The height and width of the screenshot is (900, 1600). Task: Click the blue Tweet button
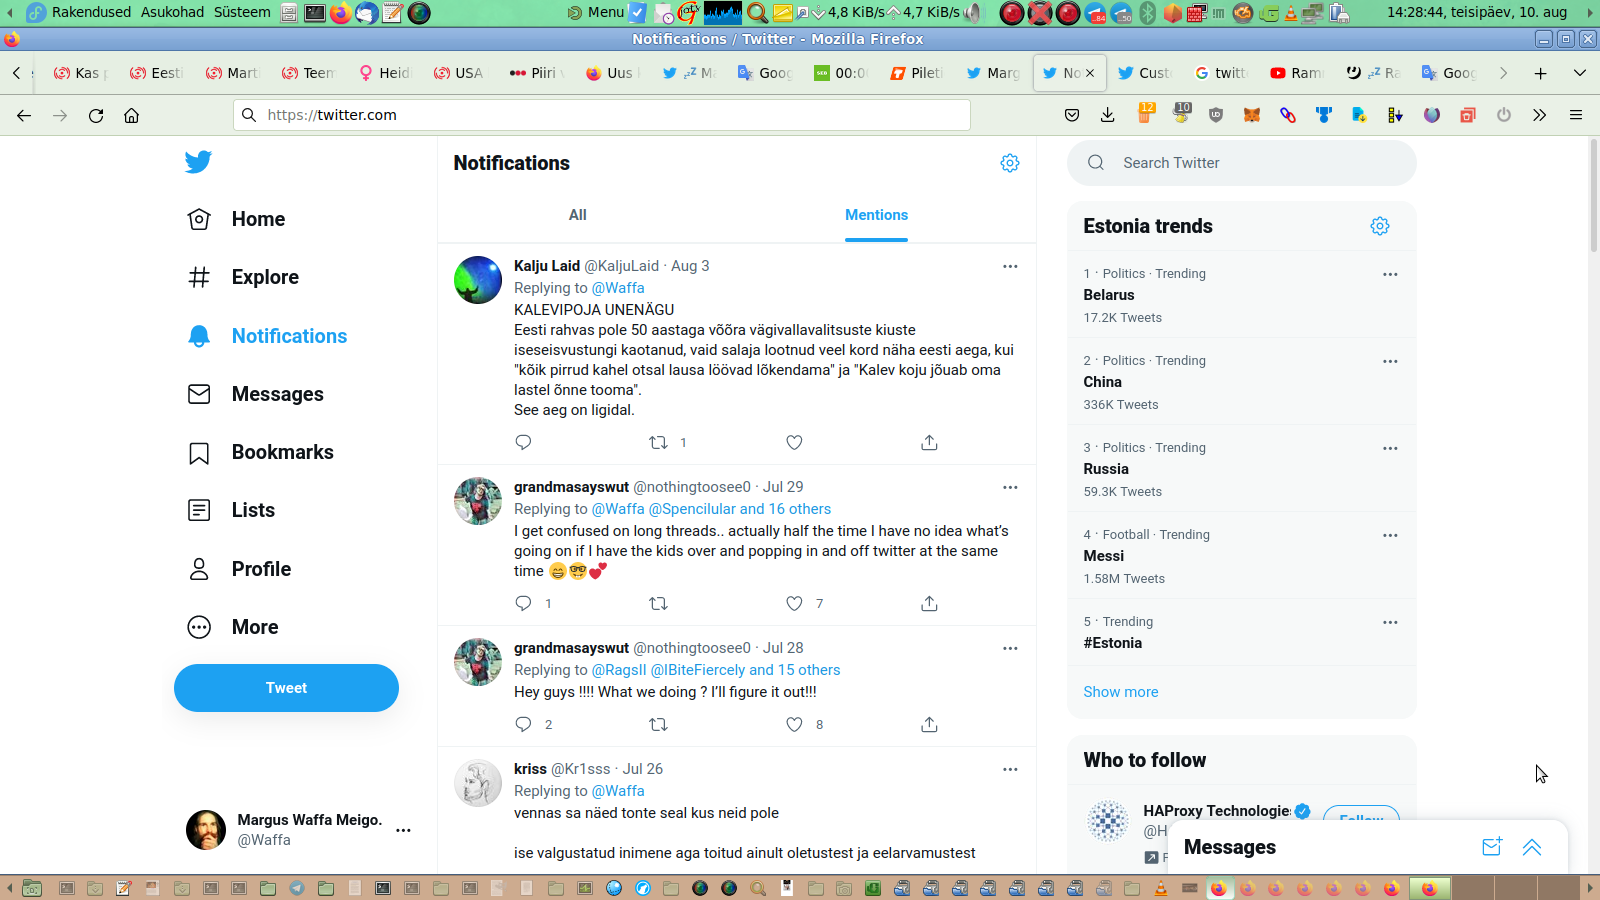pyautogui.click(x=286, y=688)
